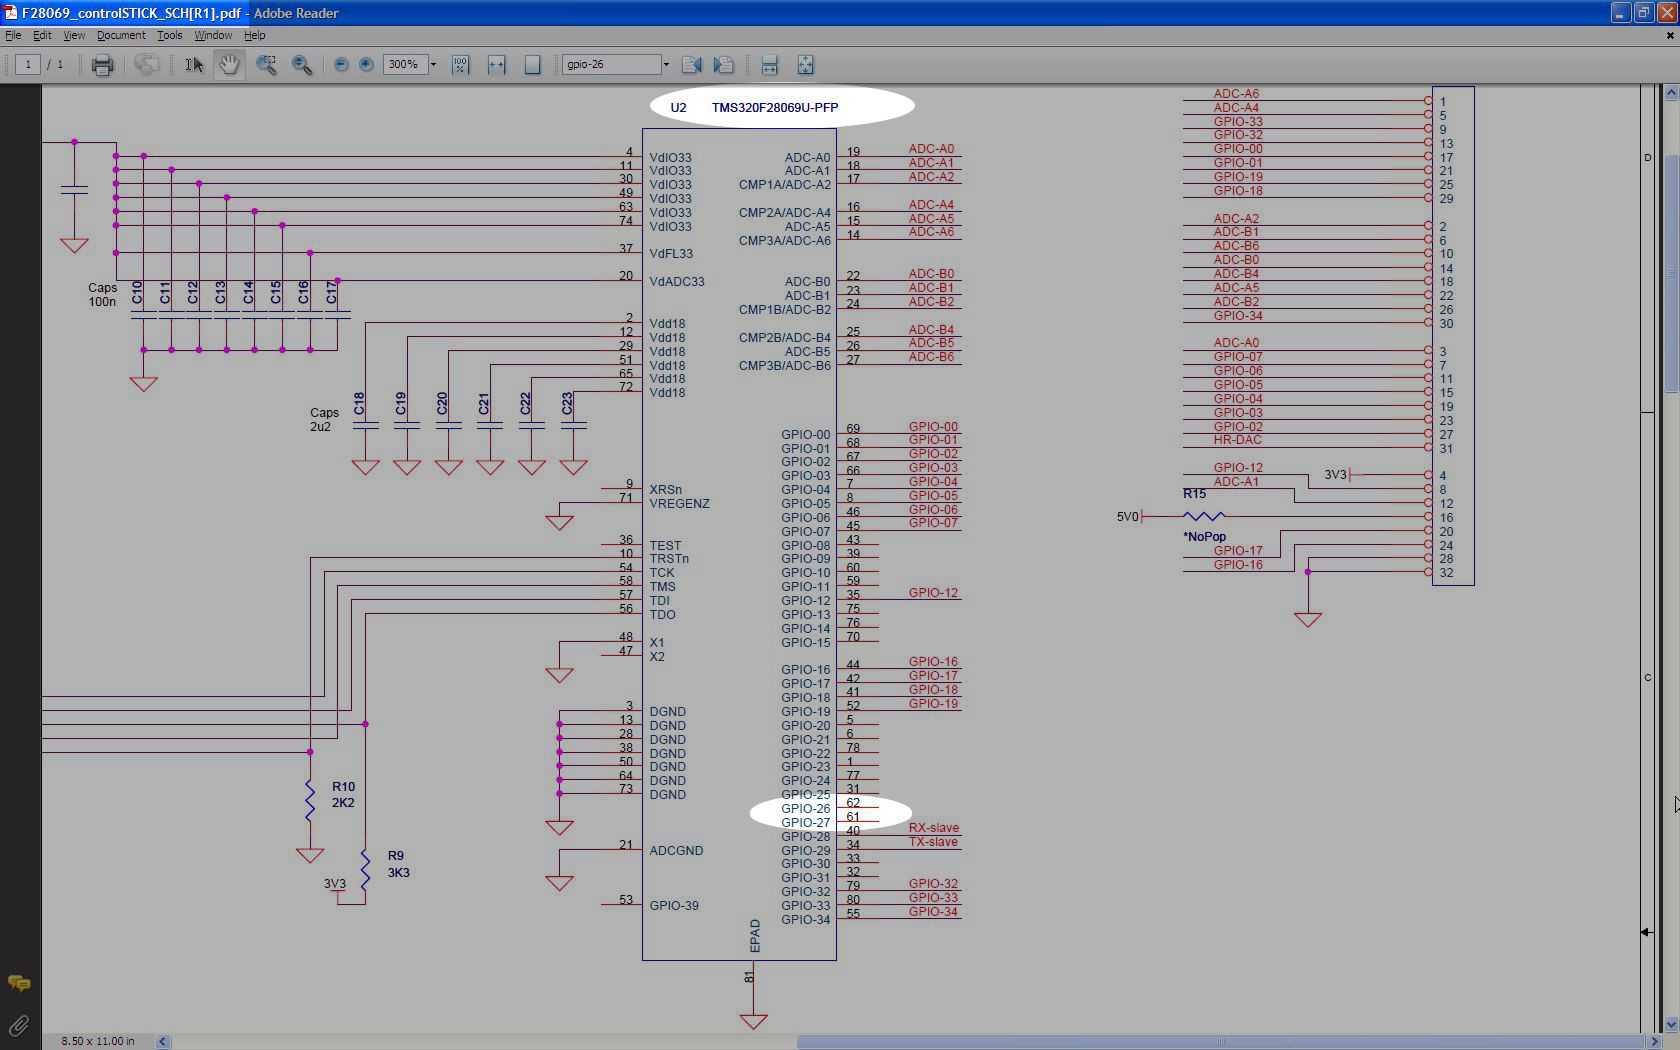
Task: Click the scroll right arrow
Action: [1654, 1041]
